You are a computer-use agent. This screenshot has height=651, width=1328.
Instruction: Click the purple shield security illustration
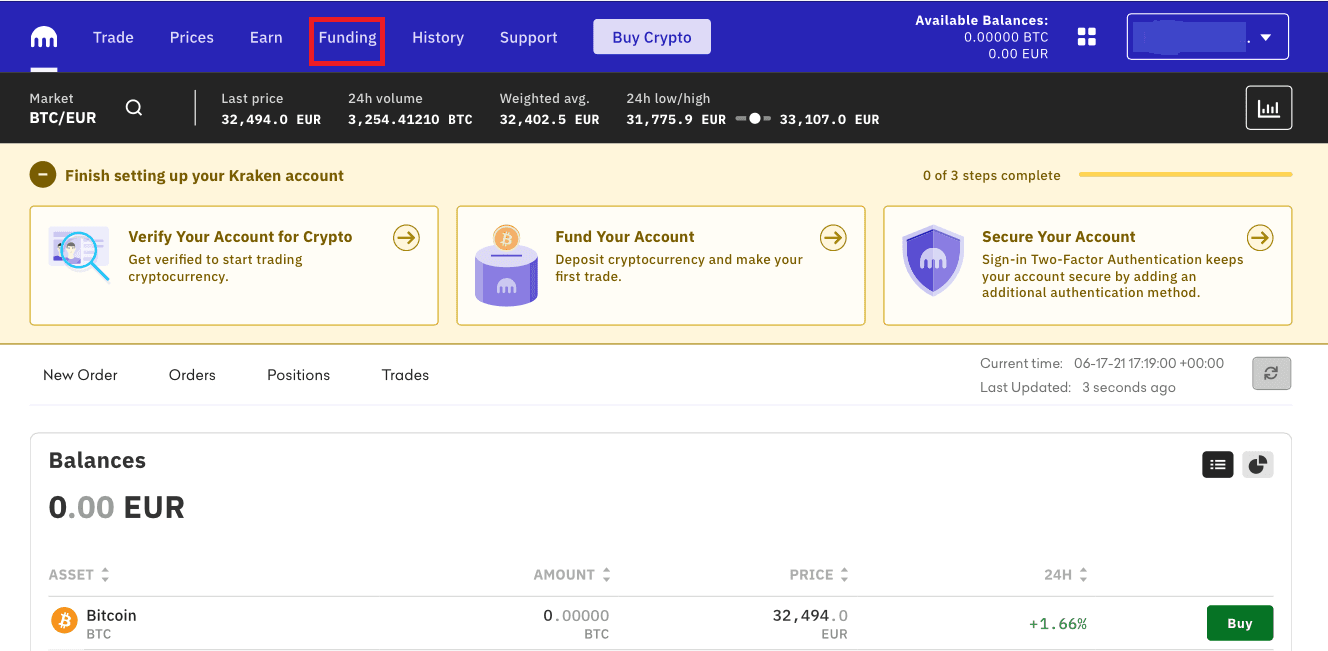[x=933, y=260]
